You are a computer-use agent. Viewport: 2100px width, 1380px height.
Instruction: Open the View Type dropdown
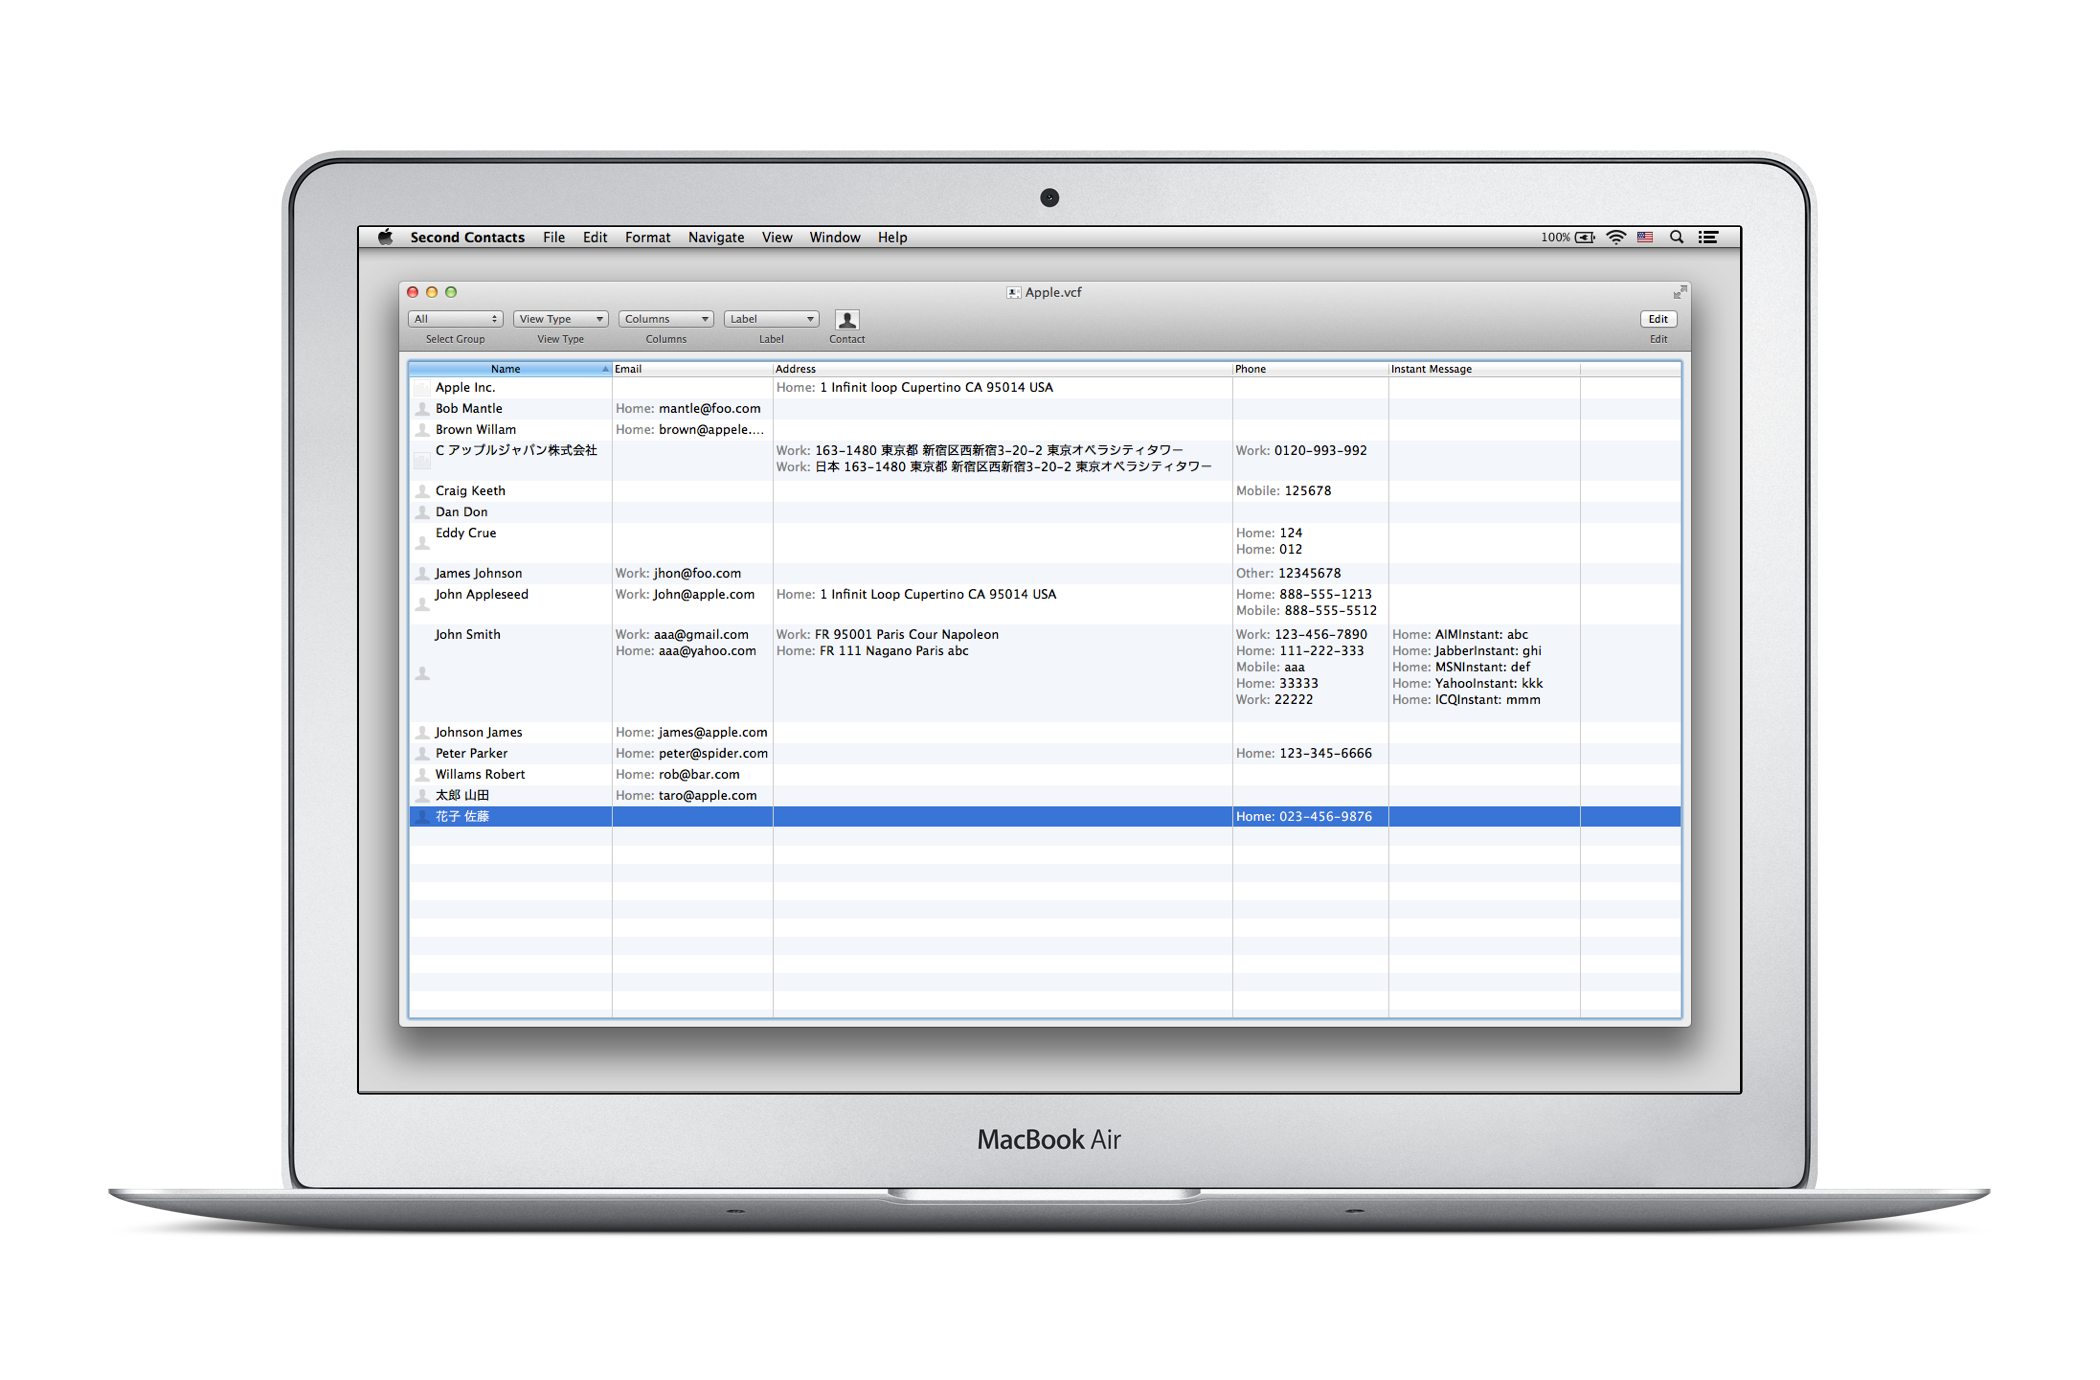560,319
